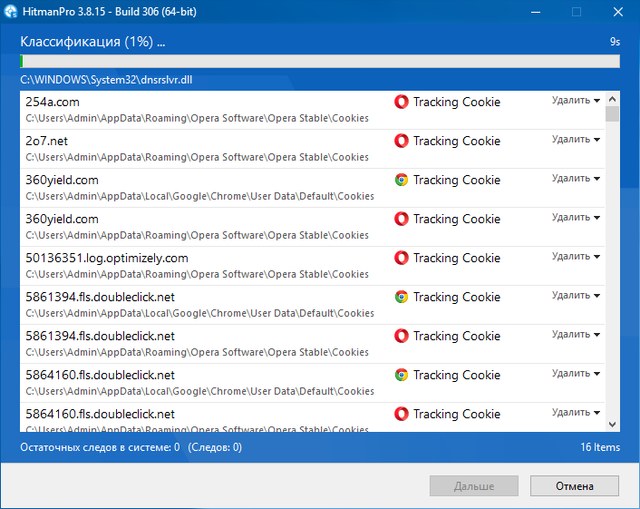The width and height of the screenshot is (640, 509).
Task: Click the Opera icon beside 254a.com
Action: [401, 102]
